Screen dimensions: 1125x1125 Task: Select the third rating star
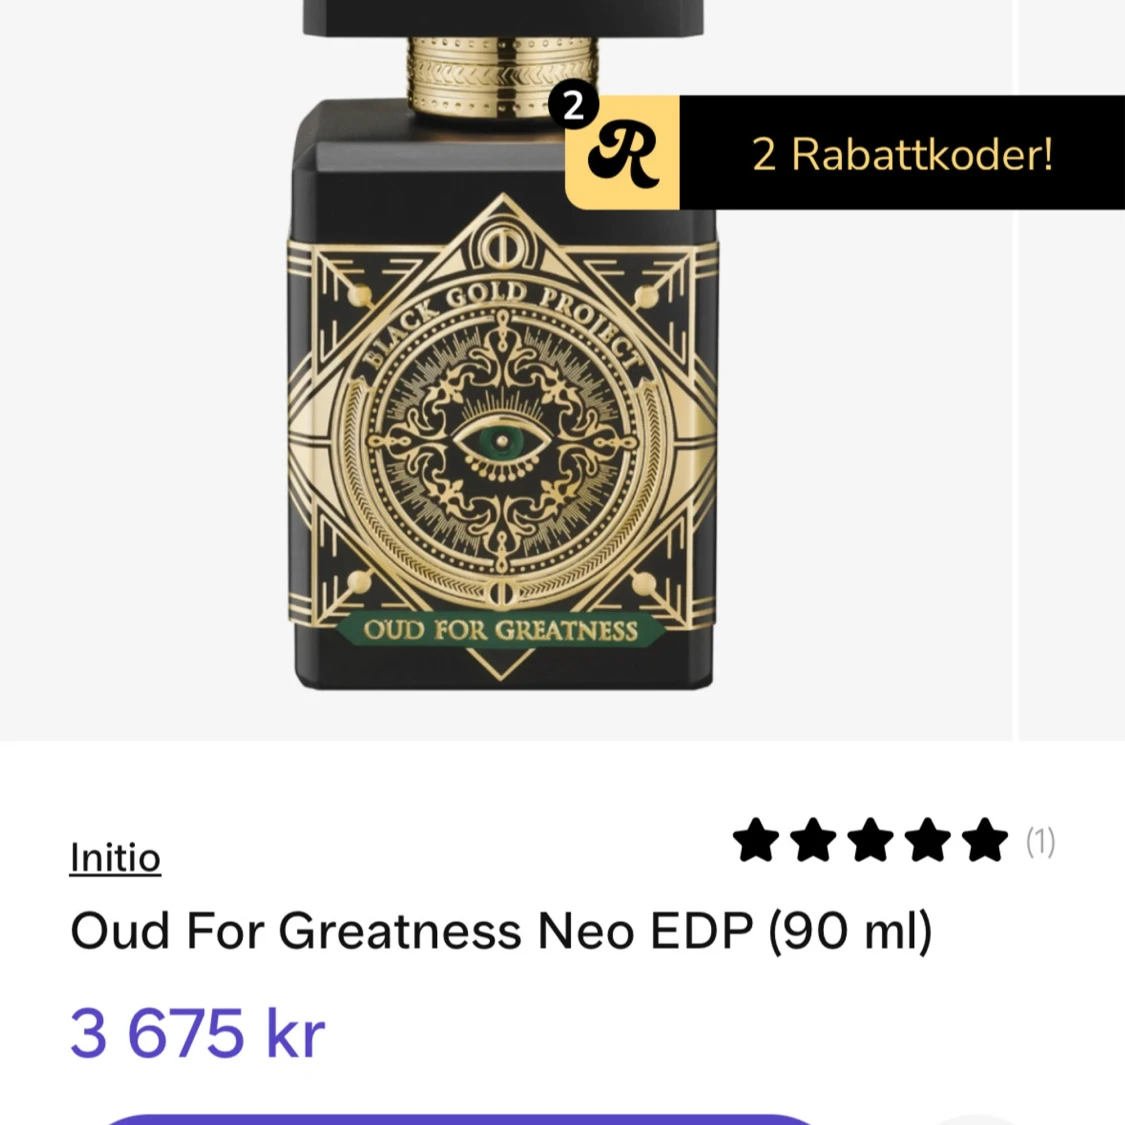870,839
